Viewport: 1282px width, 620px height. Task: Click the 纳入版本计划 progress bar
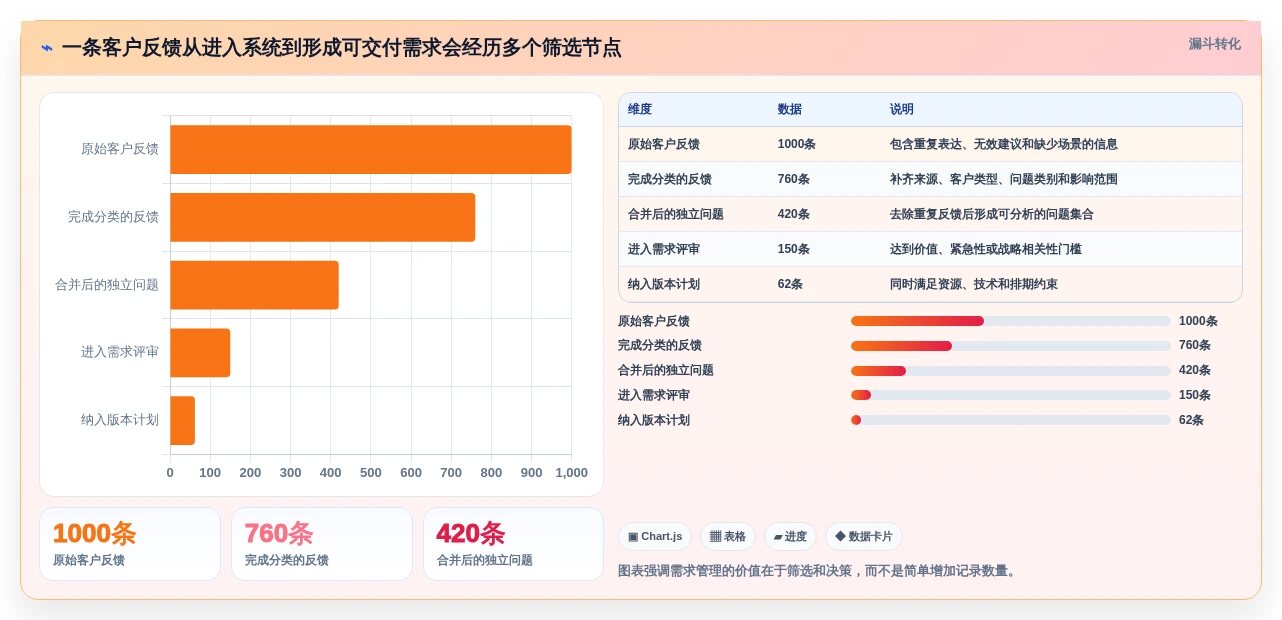[1010, 420]
